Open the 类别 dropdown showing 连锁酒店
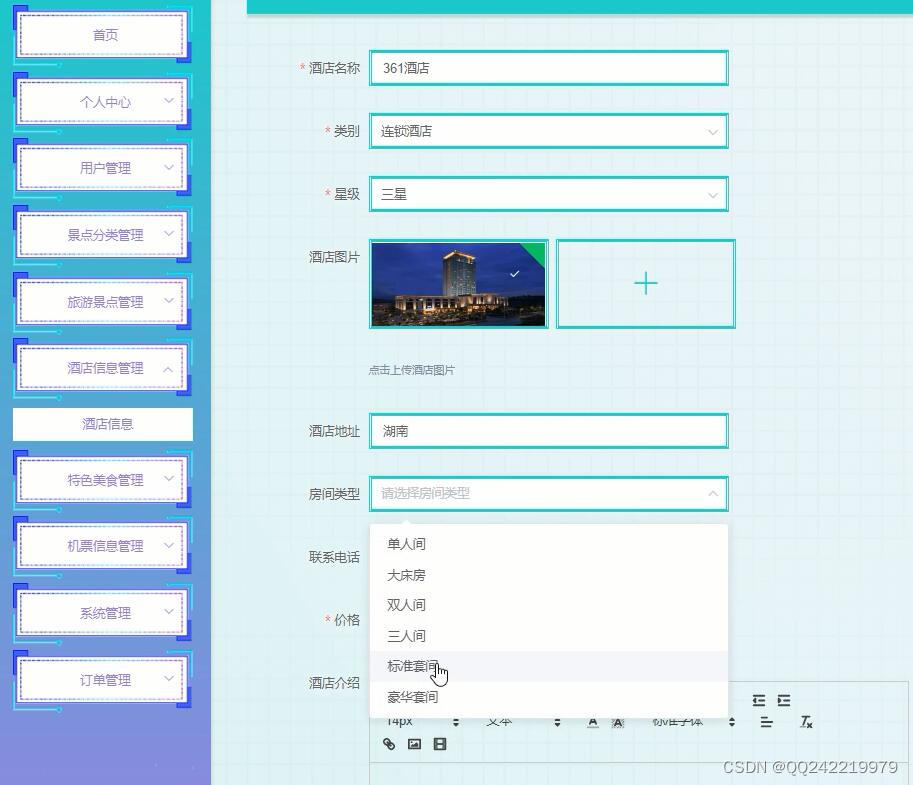The width and height of the screenshot is (913, 785). tap(548, 131)
